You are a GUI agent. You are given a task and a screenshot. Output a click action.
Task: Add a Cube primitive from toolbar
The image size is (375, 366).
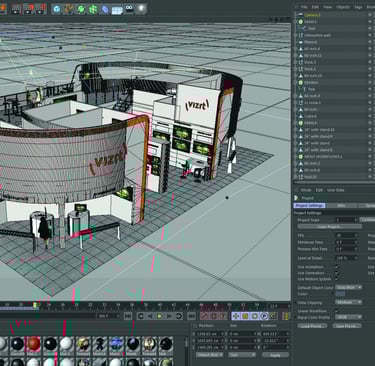[x=57, y=9]
